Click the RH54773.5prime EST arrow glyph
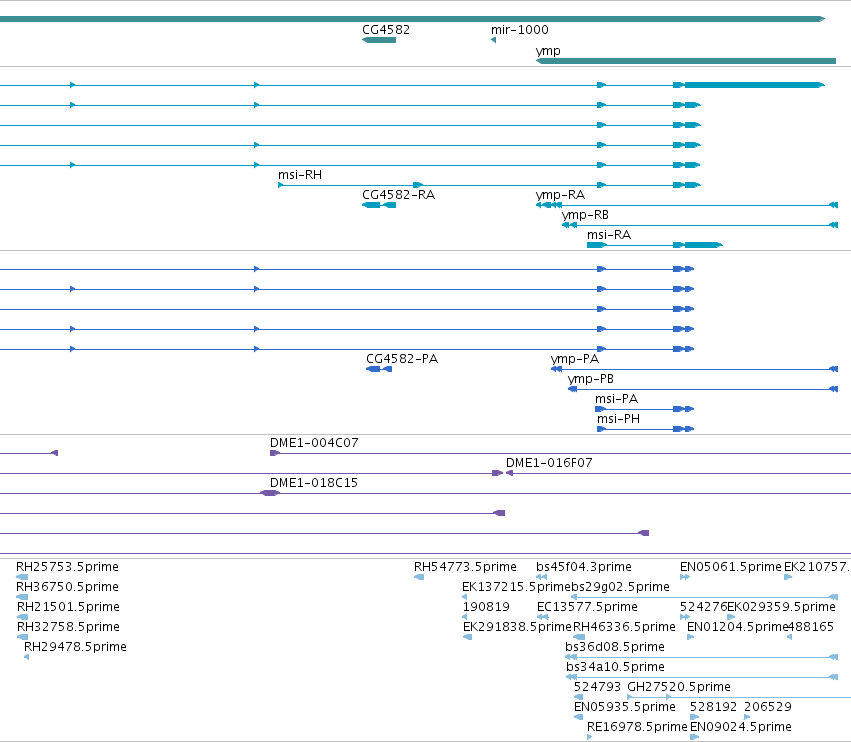This screenshot has width=851, height=742. (x=419, y=578)
